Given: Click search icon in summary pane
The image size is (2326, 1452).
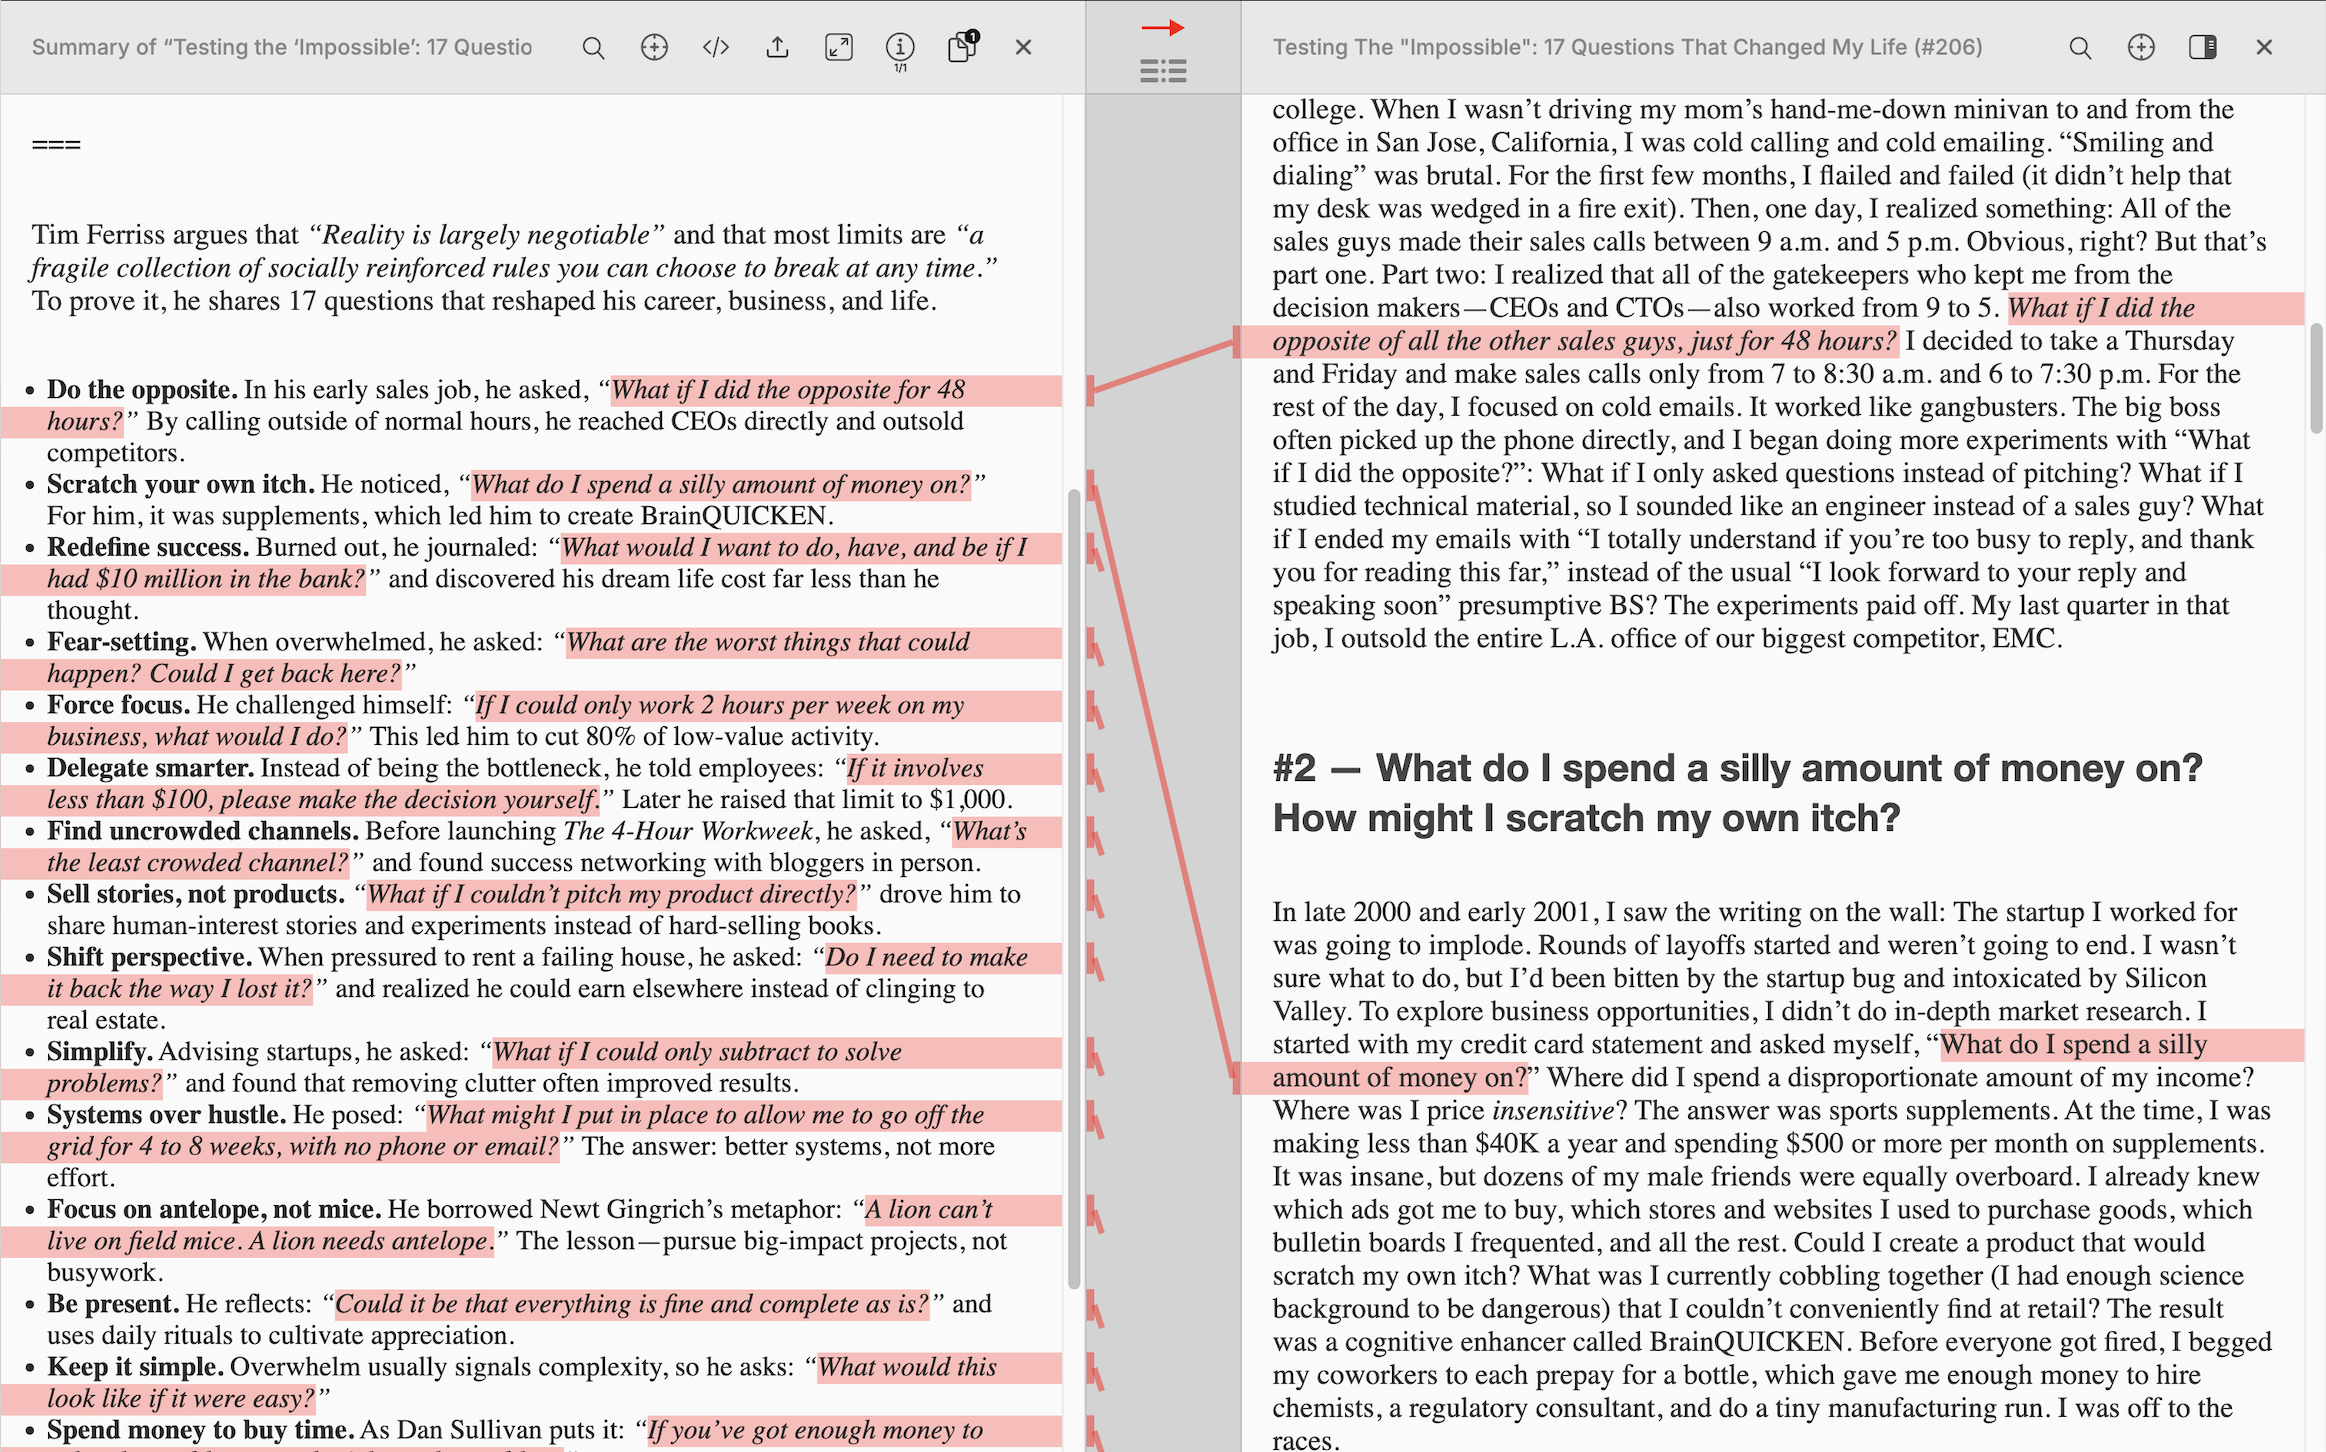Looking at the screenshot, I should tap(593, 47).
